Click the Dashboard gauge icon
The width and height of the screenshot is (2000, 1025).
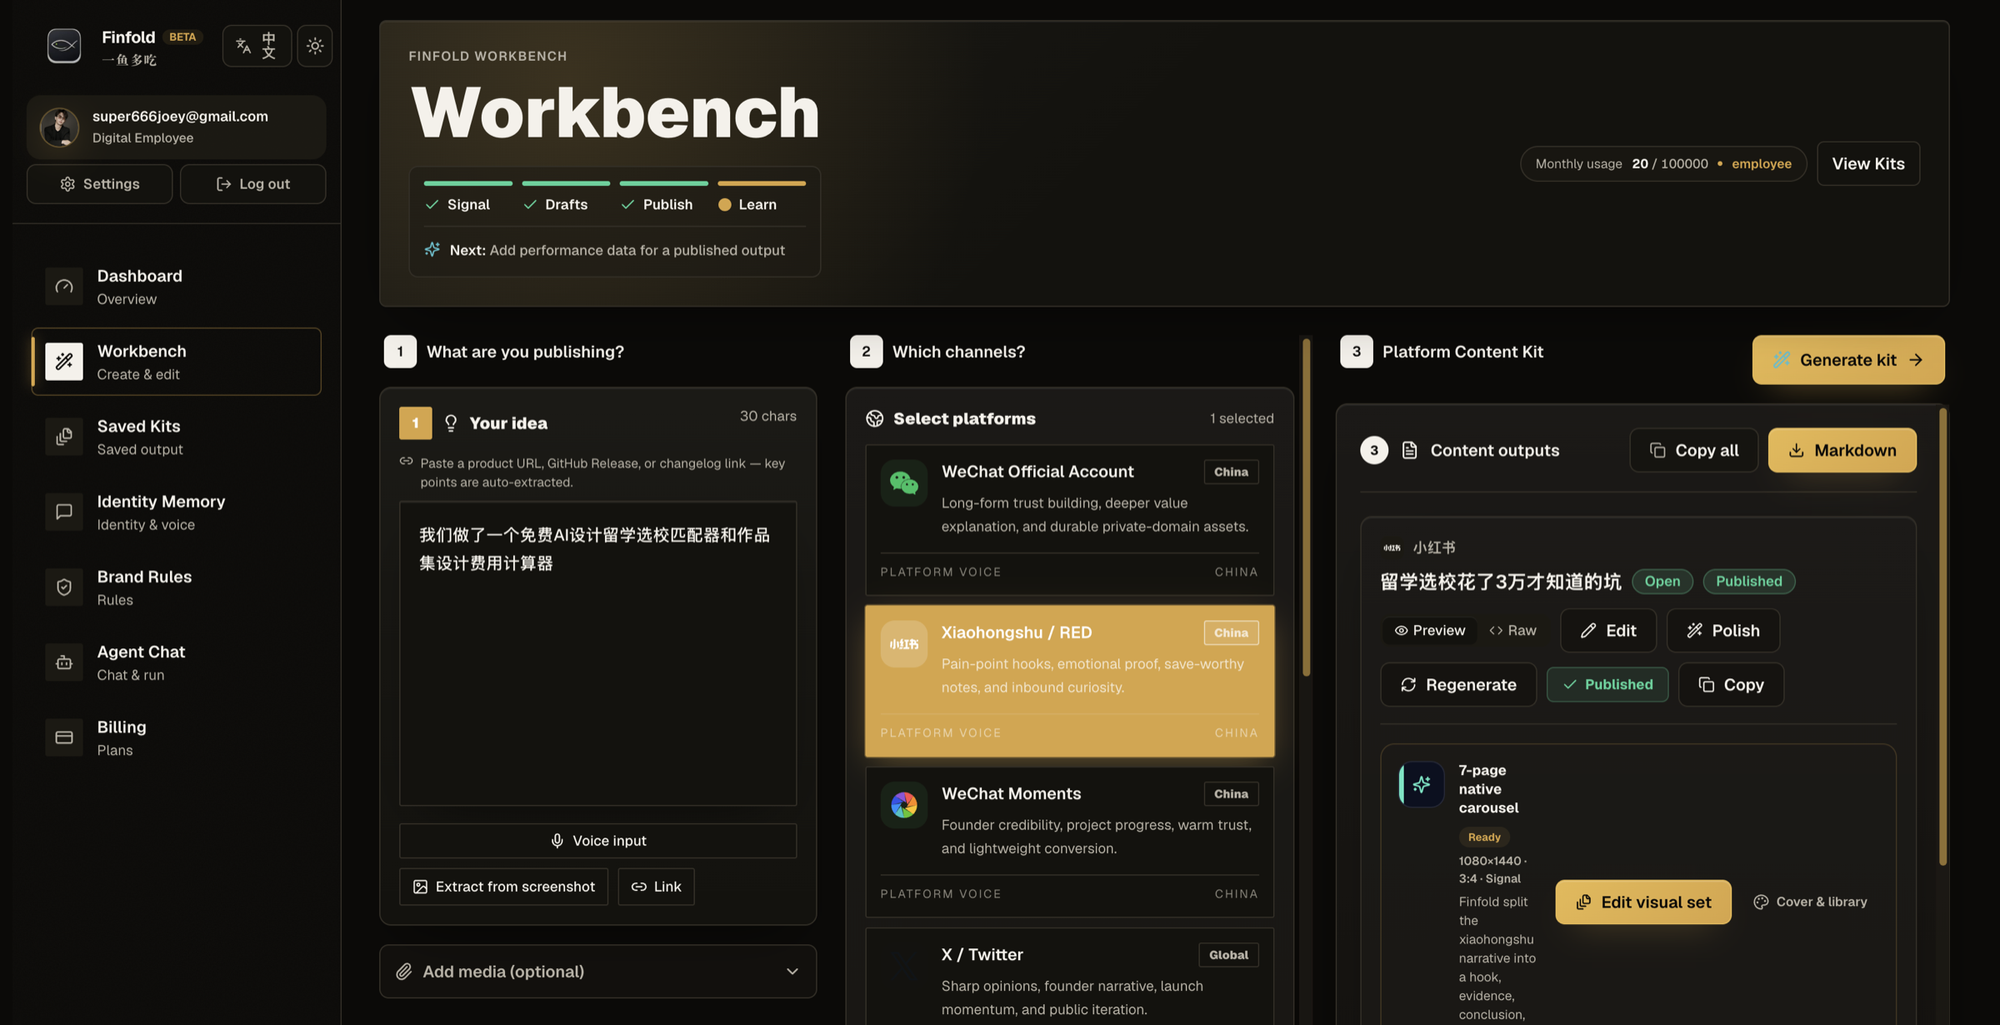pyautogui.click(x=64, y=286)
